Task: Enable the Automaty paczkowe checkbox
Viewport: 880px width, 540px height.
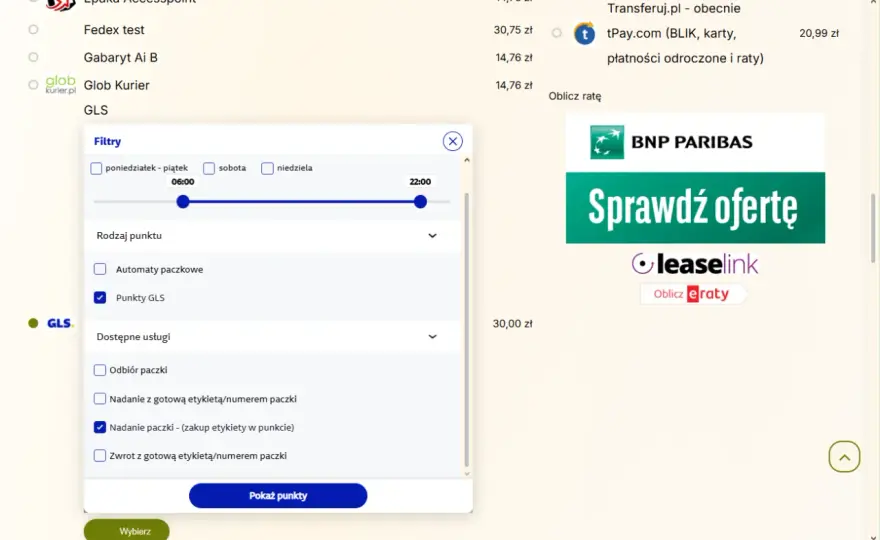Action: pos(100,269)
